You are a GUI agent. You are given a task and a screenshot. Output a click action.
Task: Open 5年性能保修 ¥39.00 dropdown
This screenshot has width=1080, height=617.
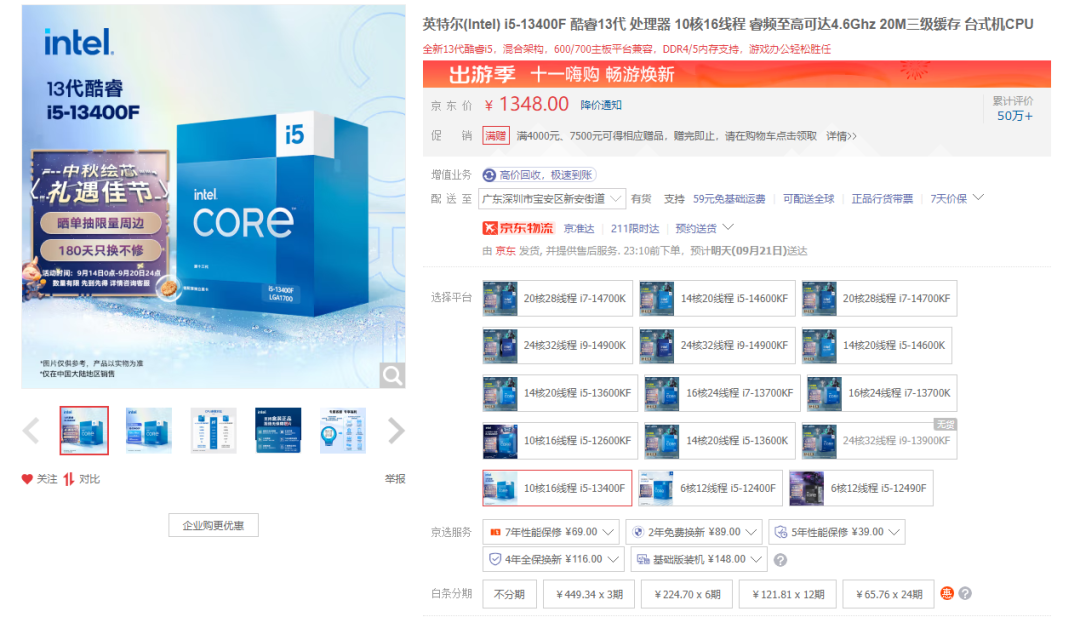(837, 532)
